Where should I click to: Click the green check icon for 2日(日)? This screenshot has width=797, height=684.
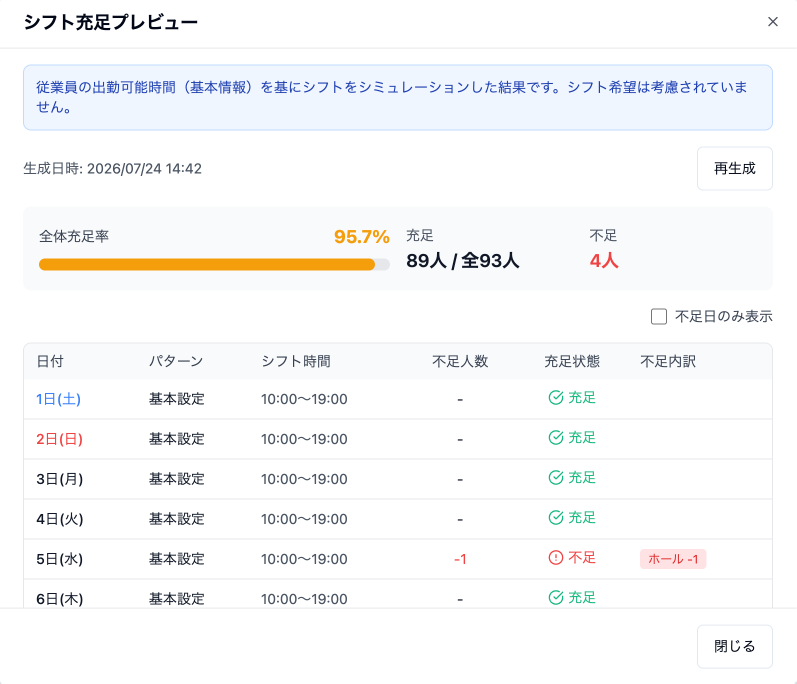click(x=556, y=438)
